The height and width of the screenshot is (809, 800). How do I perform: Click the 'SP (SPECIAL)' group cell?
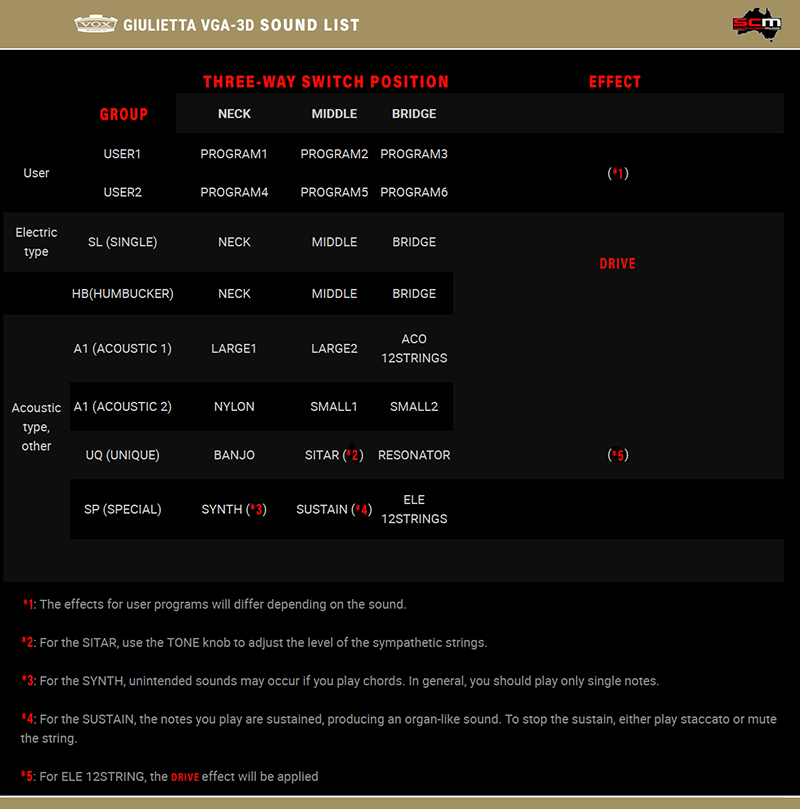[123, 509]
